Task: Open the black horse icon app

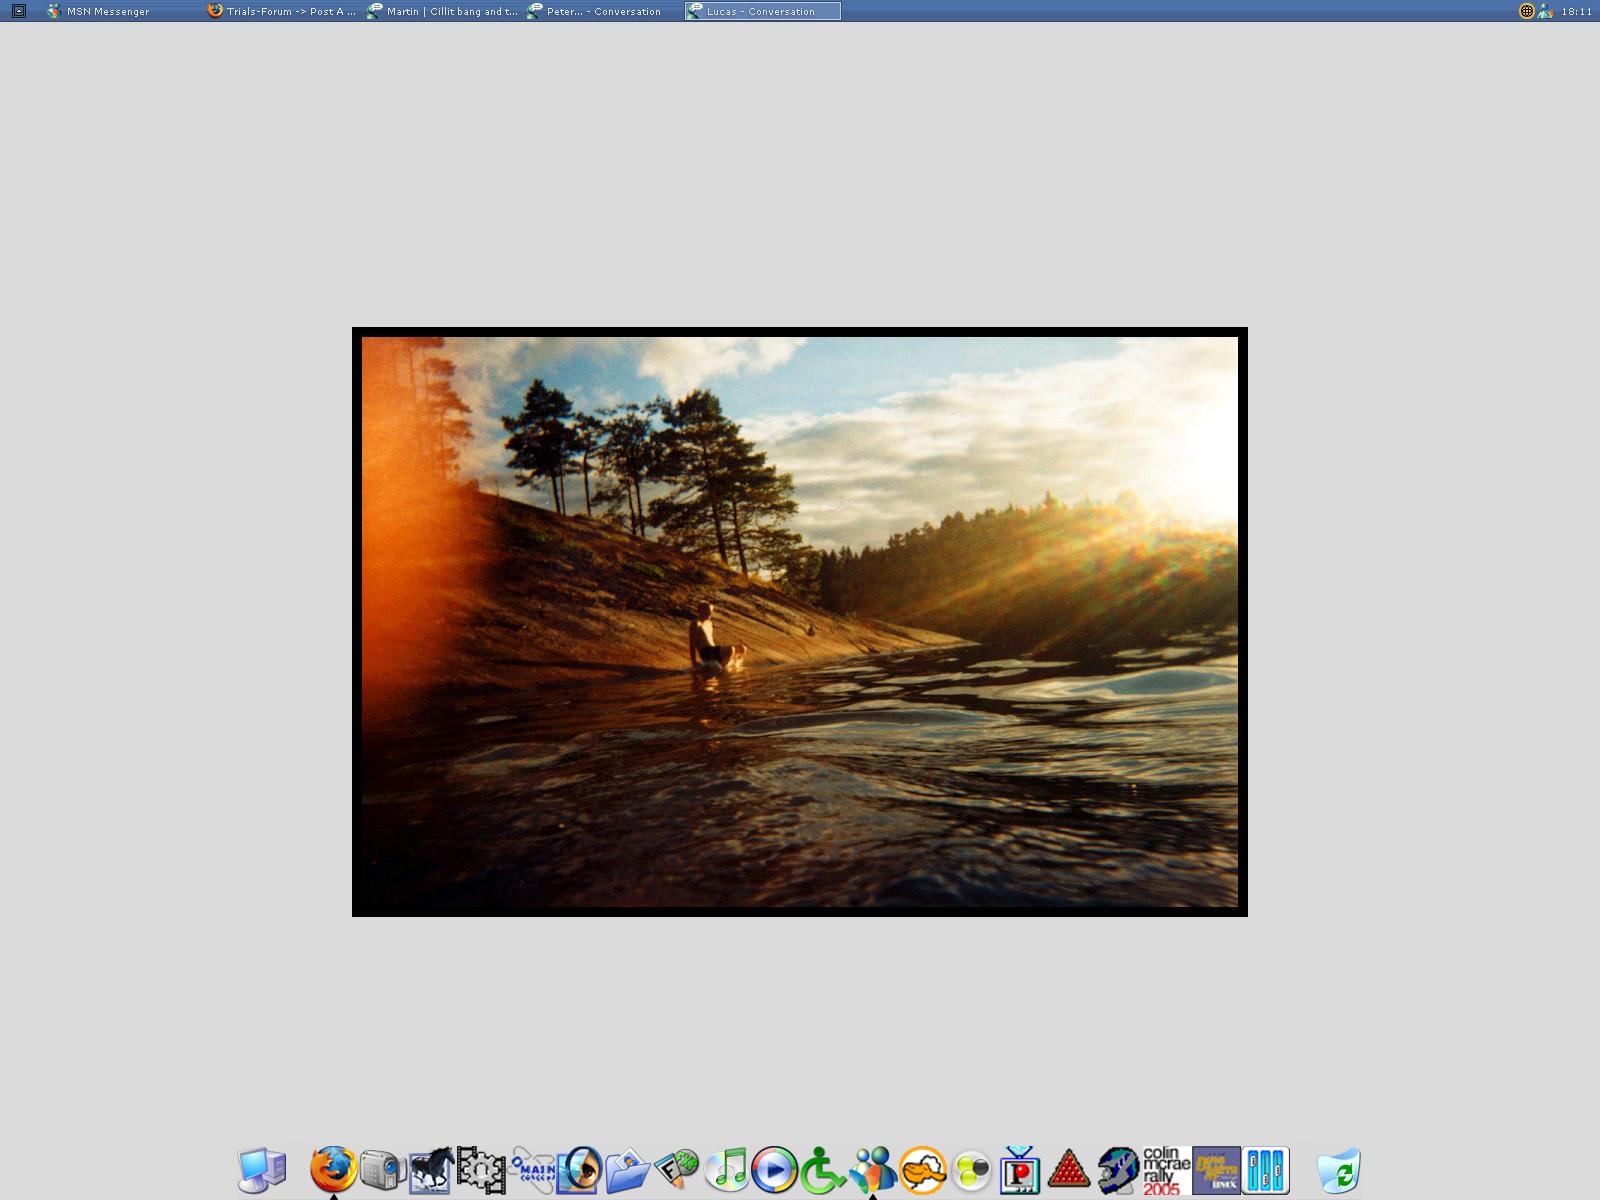Action: pos(431,1170)
